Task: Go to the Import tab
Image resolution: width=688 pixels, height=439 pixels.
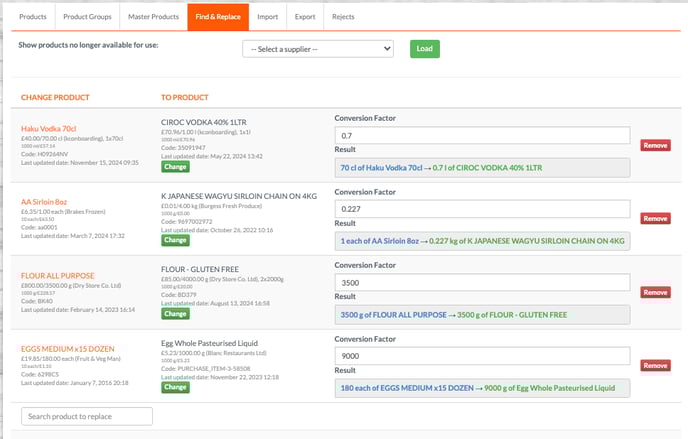Action: [268, 17]
